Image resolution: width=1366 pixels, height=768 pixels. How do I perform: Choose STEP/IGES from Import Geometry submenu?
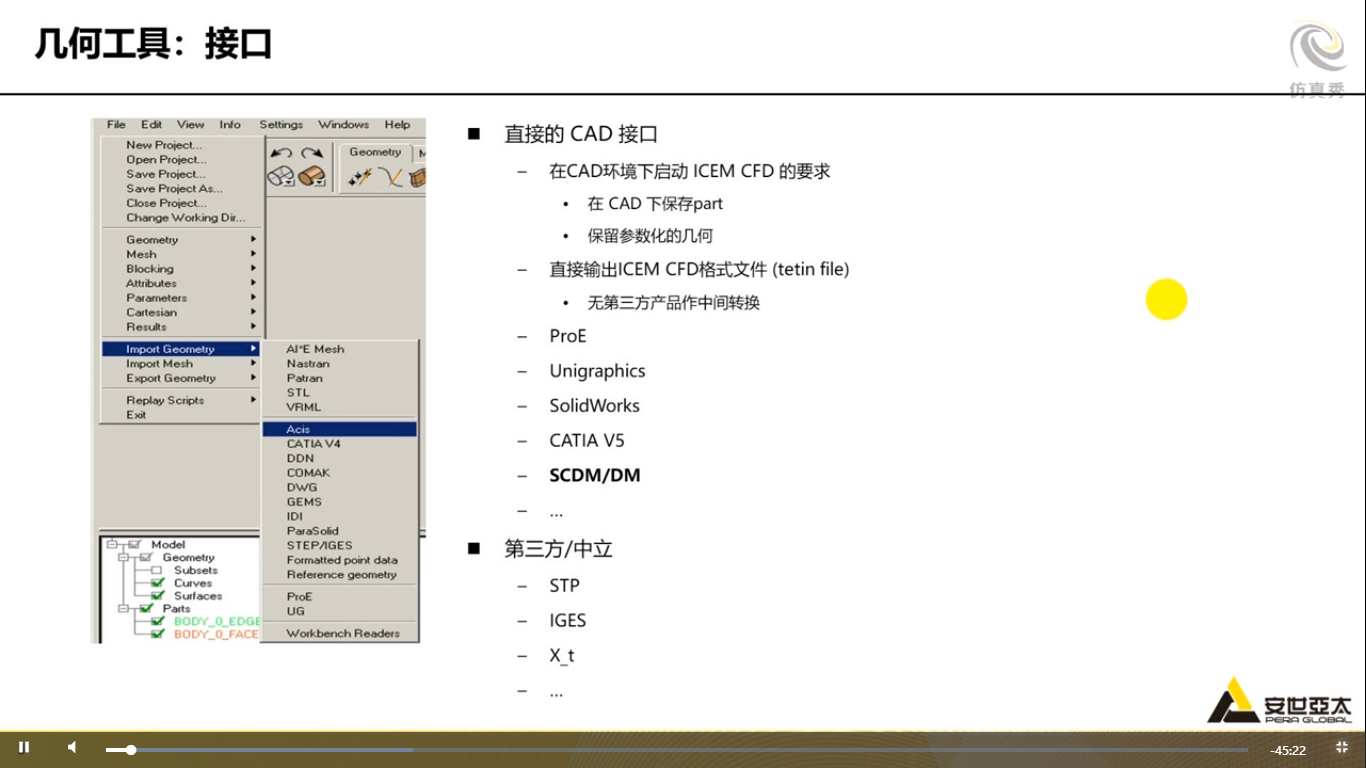pos(320,545)
